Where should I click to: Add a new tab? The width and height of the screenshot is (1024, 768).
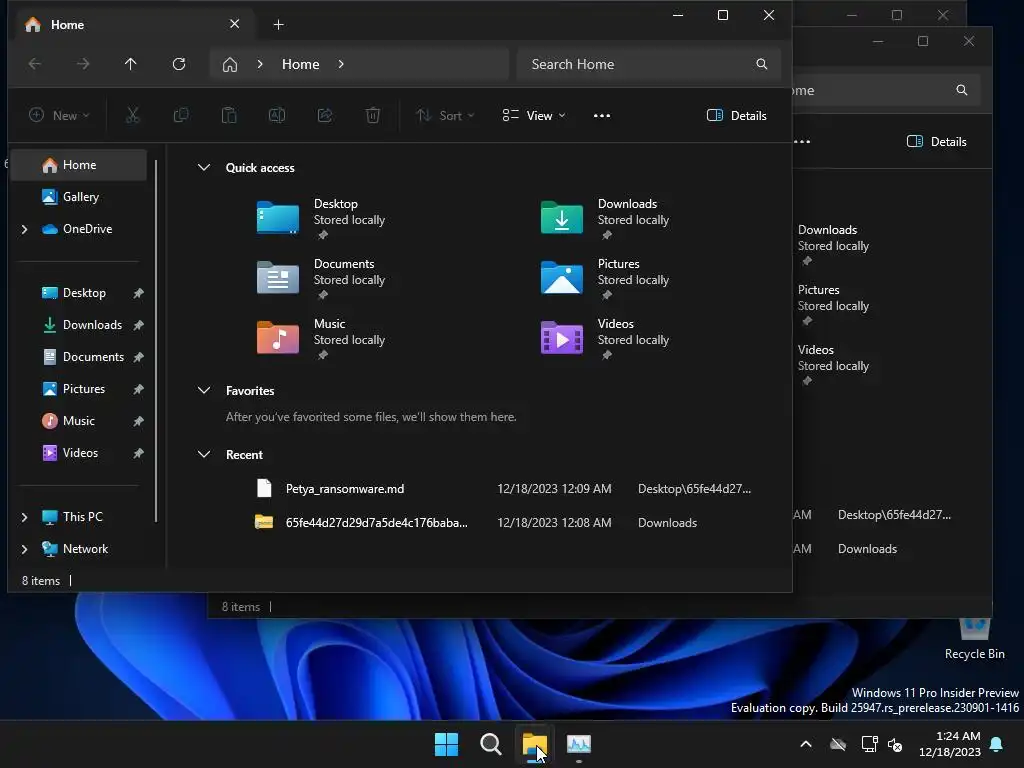(x=278, y=25)
